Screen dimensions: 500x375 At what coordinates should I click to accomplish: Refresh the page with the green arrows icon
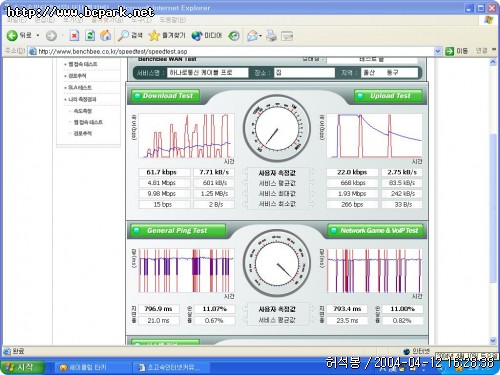[90, 36]
